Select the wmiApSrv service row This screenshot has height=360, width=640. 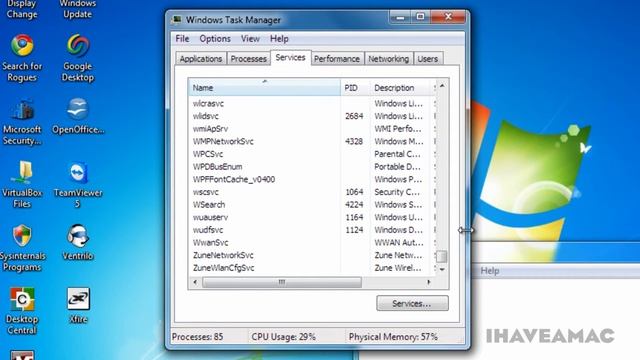point(312,129)
